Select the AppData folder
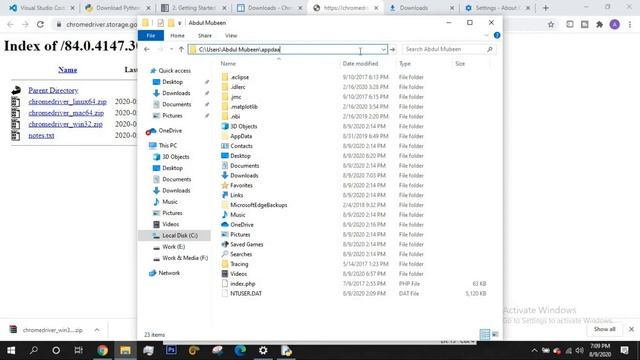The width and height of the screenshot is (640, 360). coord(241,136)
